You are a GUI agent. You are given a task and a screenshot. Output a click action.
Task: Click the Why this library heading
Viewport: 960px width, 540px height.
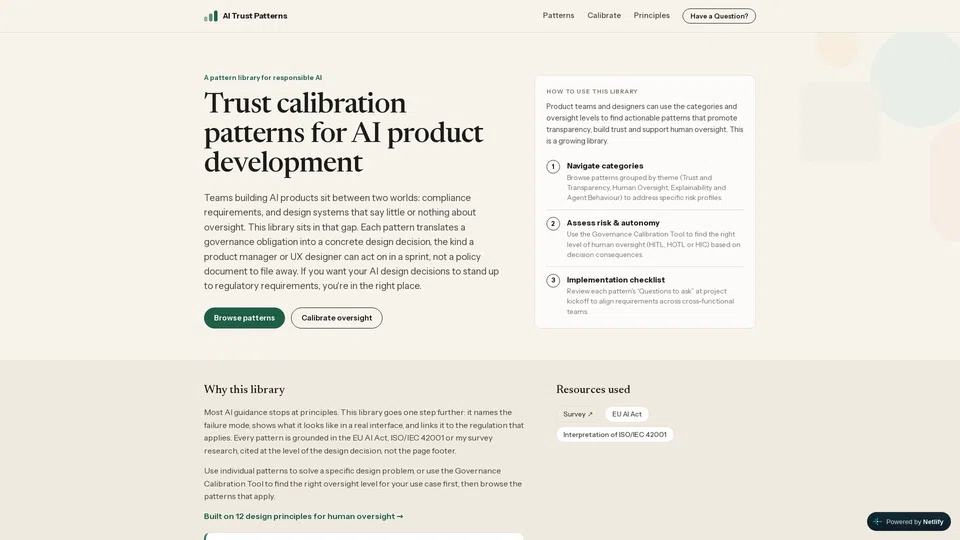[244, 389]
